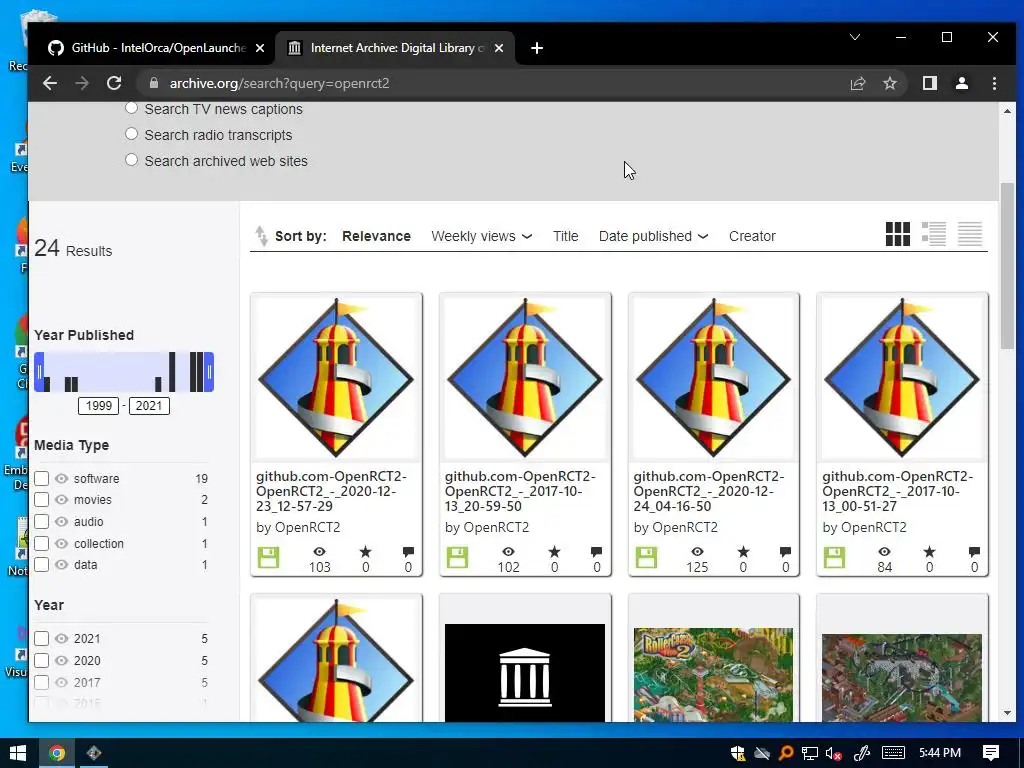Check the movies media type box
The width and height of the screenshot is (1024, 768).
point(42,500)
